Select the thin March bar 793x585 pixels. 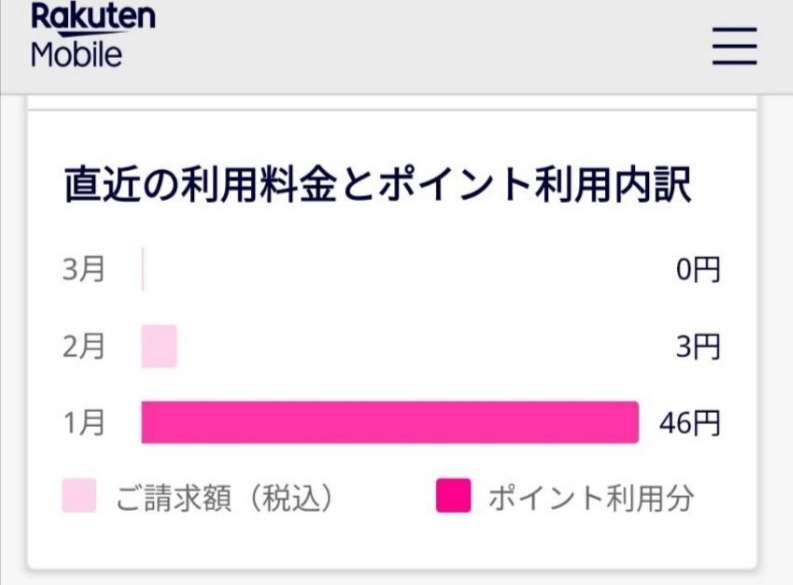(143, 270)
